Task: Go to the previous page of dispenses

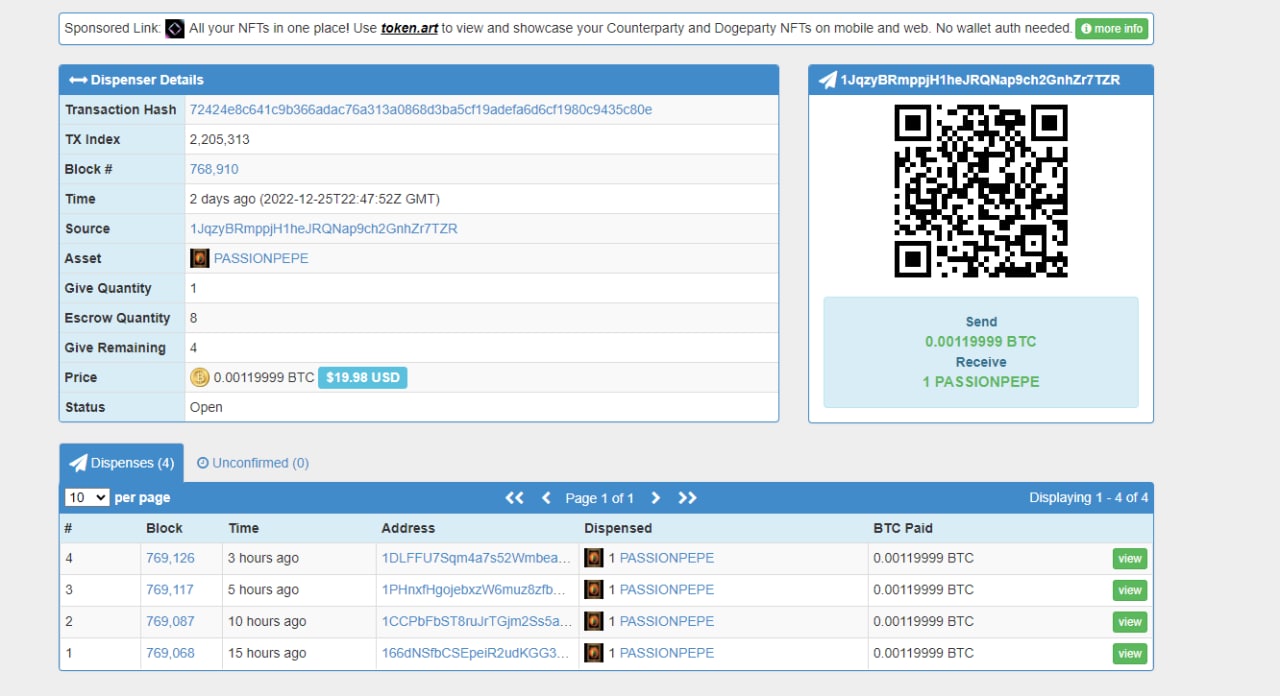Action: point(546,498)
